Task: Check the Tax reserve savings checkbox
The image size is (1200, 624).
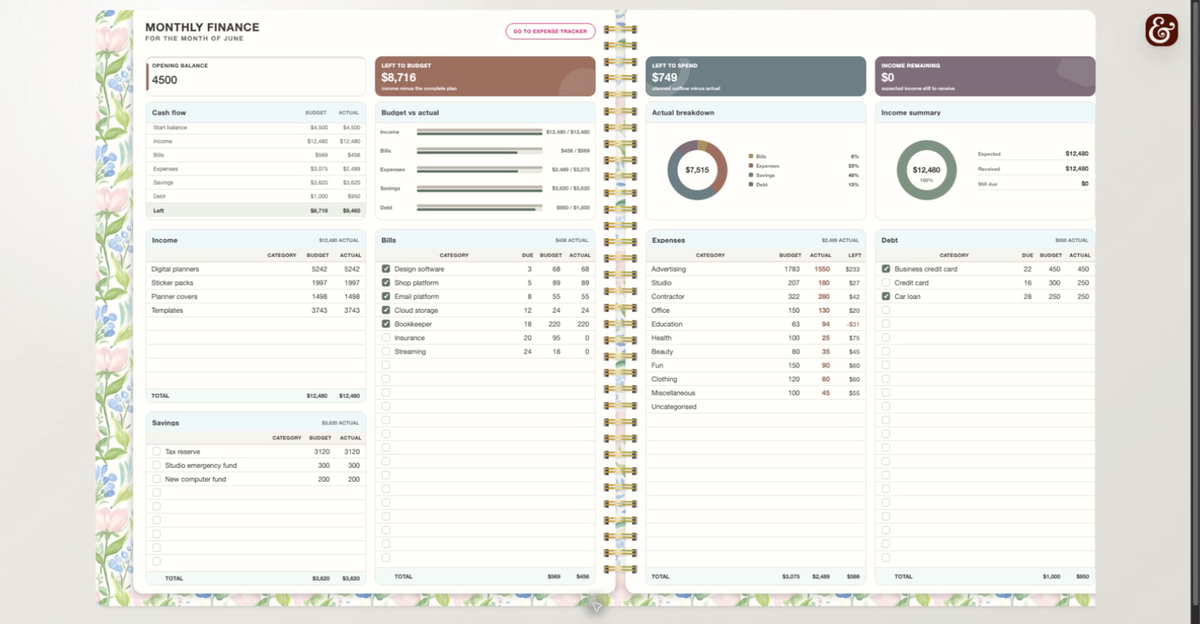Action: click(156, 452)
